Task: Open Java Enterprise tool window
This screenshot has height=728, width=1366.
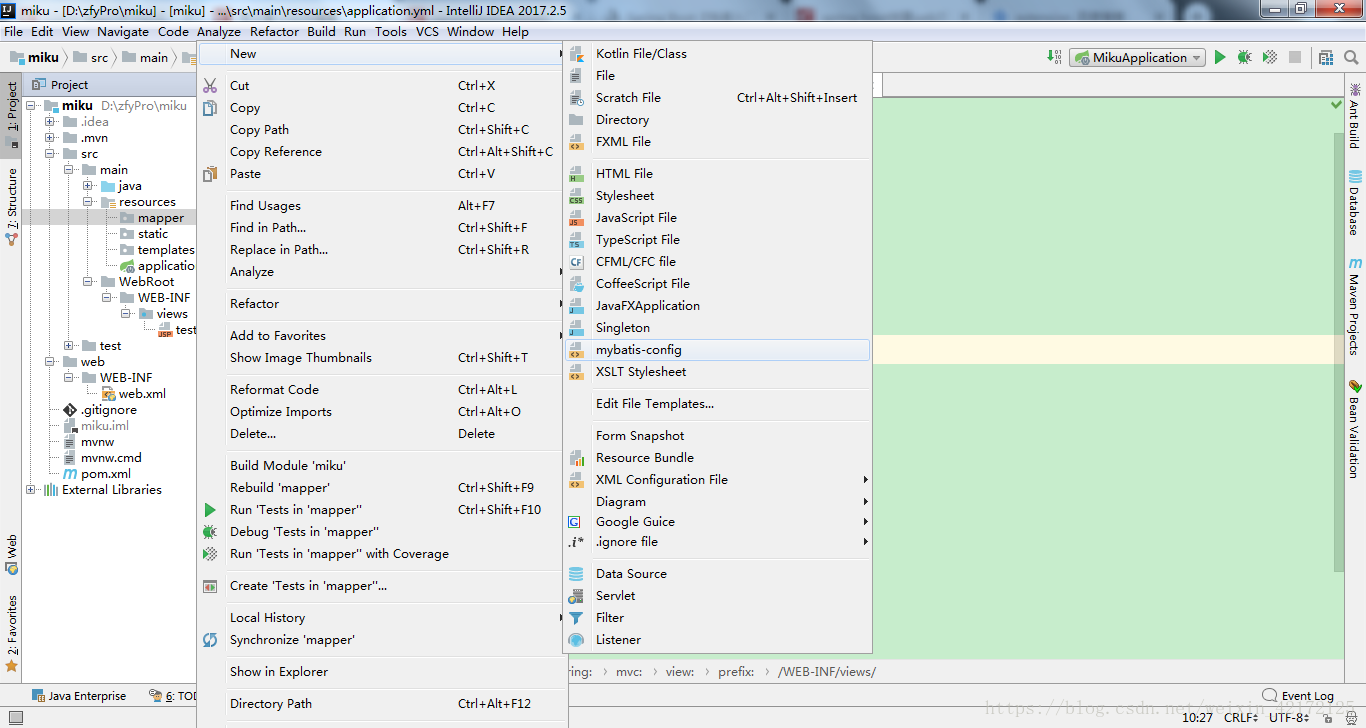Action: pos(79,696)
